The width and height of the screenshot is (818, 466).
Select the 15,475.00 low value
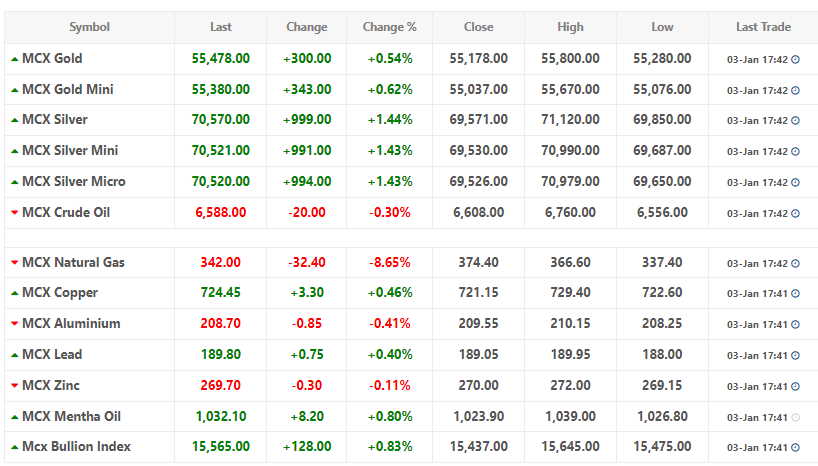(662, 447)
